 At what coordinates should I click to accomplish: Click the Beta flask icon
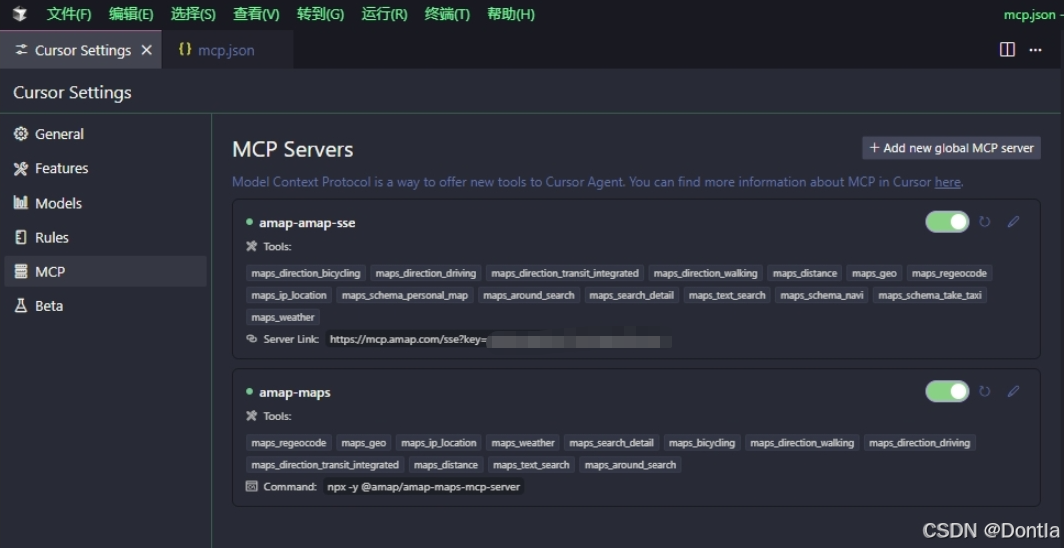click(x=21, y=305)
